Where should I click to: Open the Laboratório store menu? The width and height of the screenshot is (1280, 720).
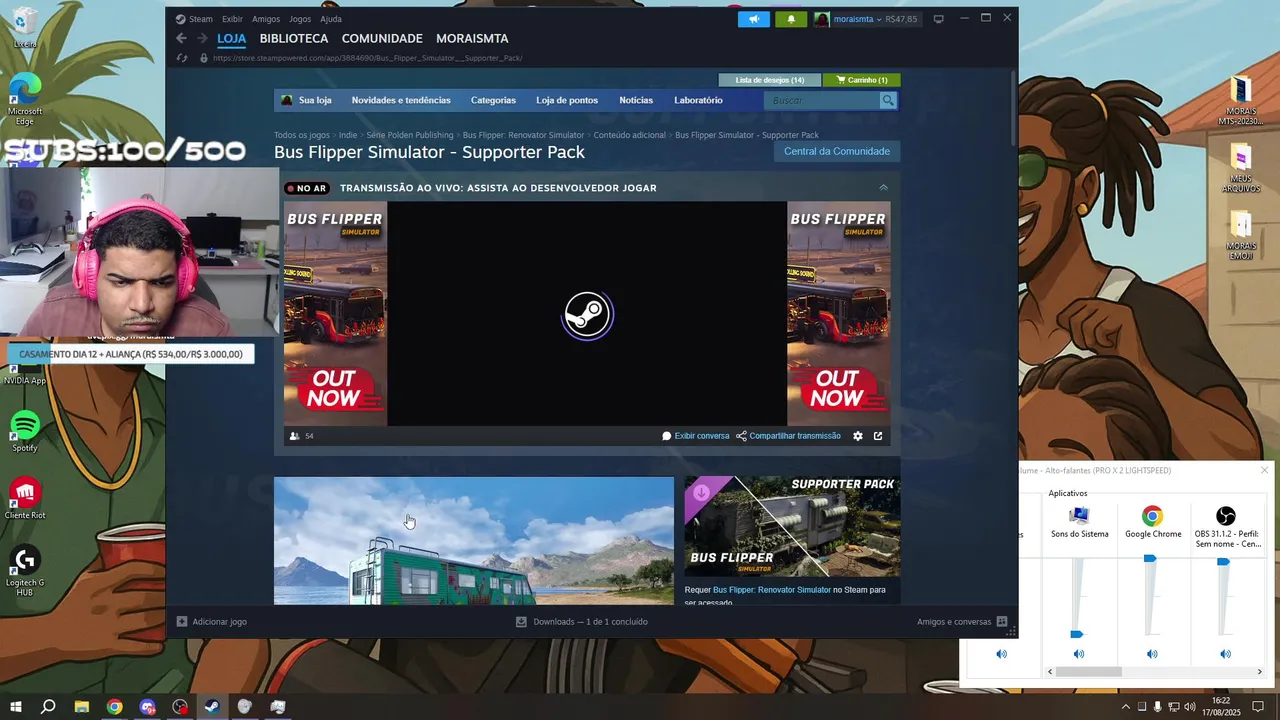coord(698,100)
